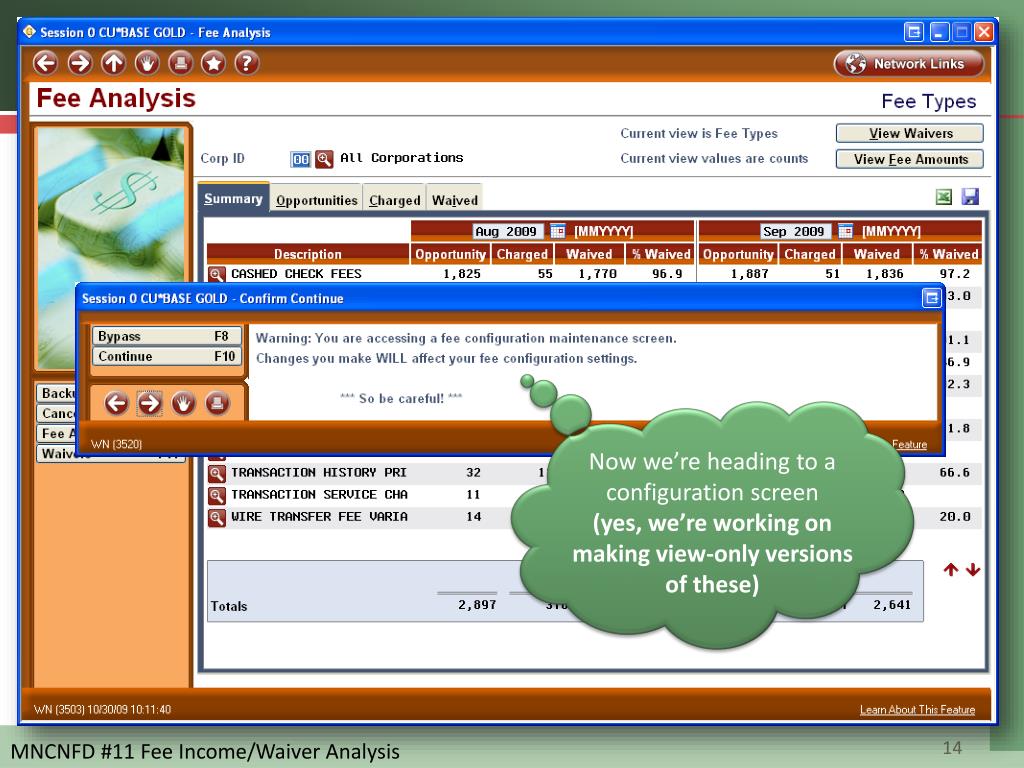Click dialog back arrow icon

[x=117, y=404]
